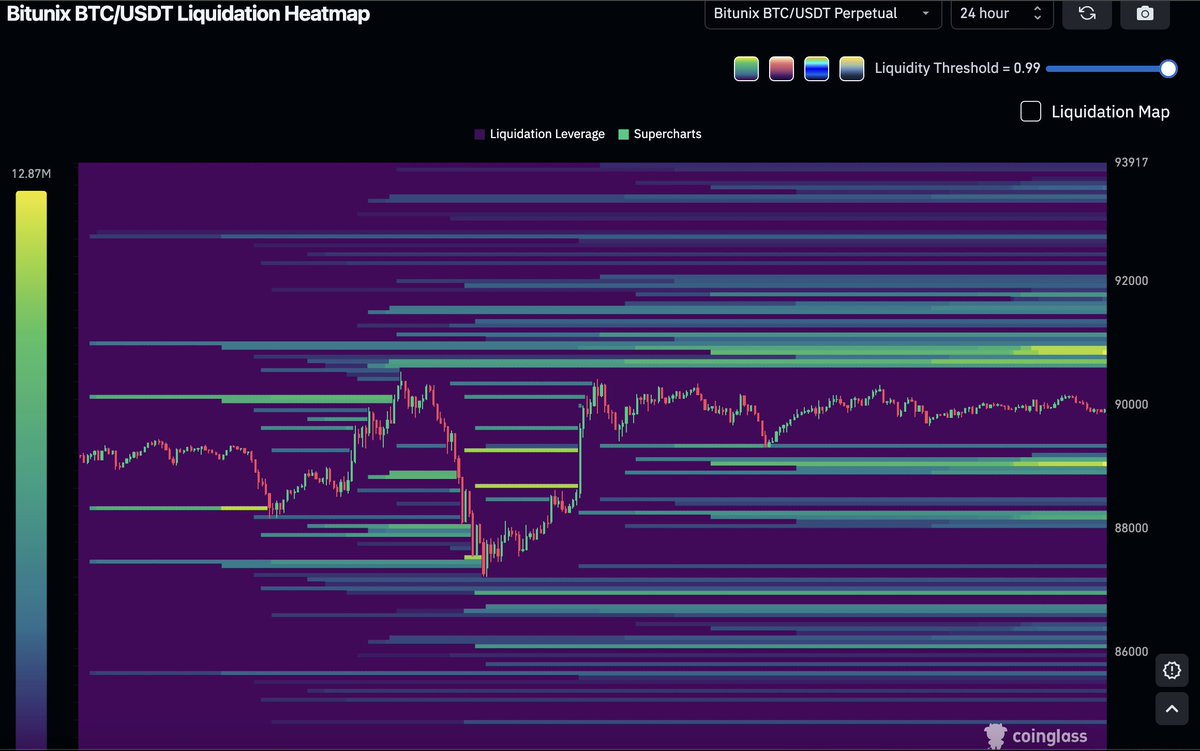This screenshot has width=1200, height=751.
Task: Enable the Liquidation Map checkbox
Action: pos(1030,111)
